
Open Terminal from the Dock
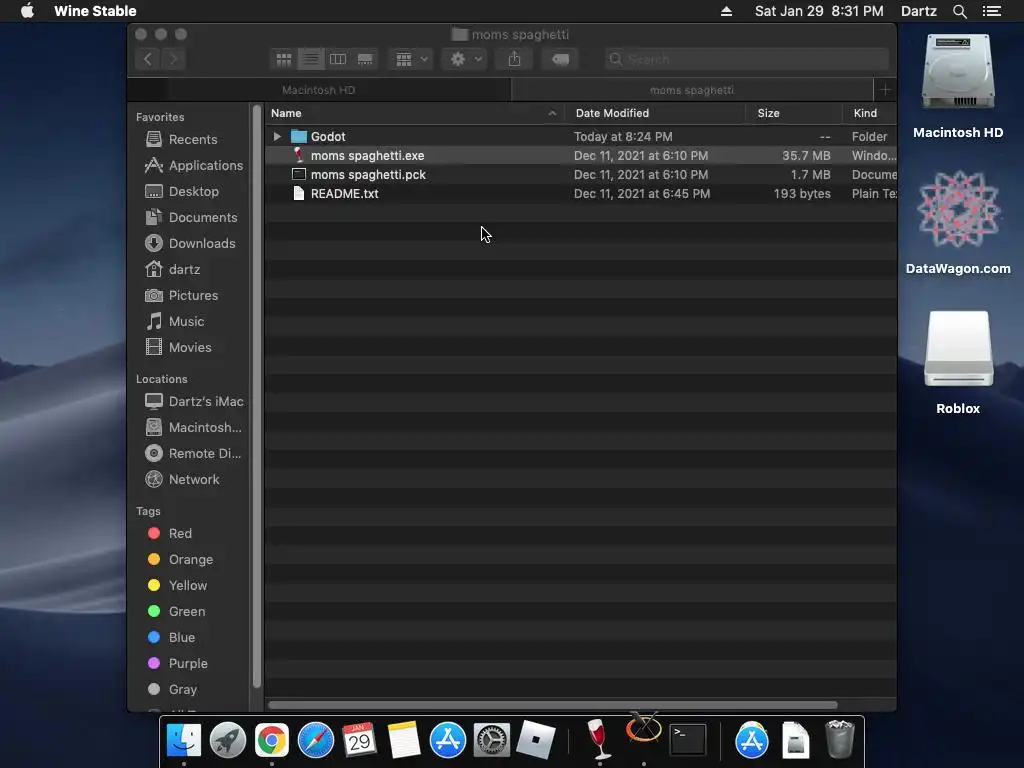[688, 741]
